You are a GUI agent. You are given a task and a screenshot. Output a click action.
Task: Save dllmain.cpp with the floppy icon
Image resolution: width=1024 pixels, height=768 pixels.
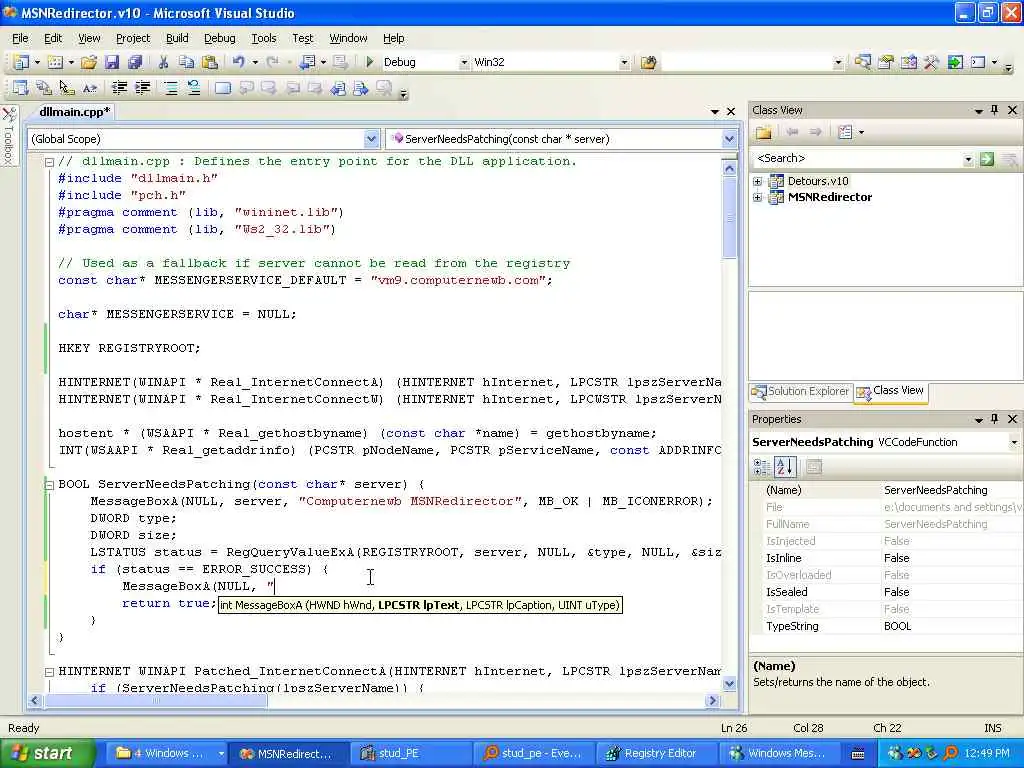click(112, 62)
